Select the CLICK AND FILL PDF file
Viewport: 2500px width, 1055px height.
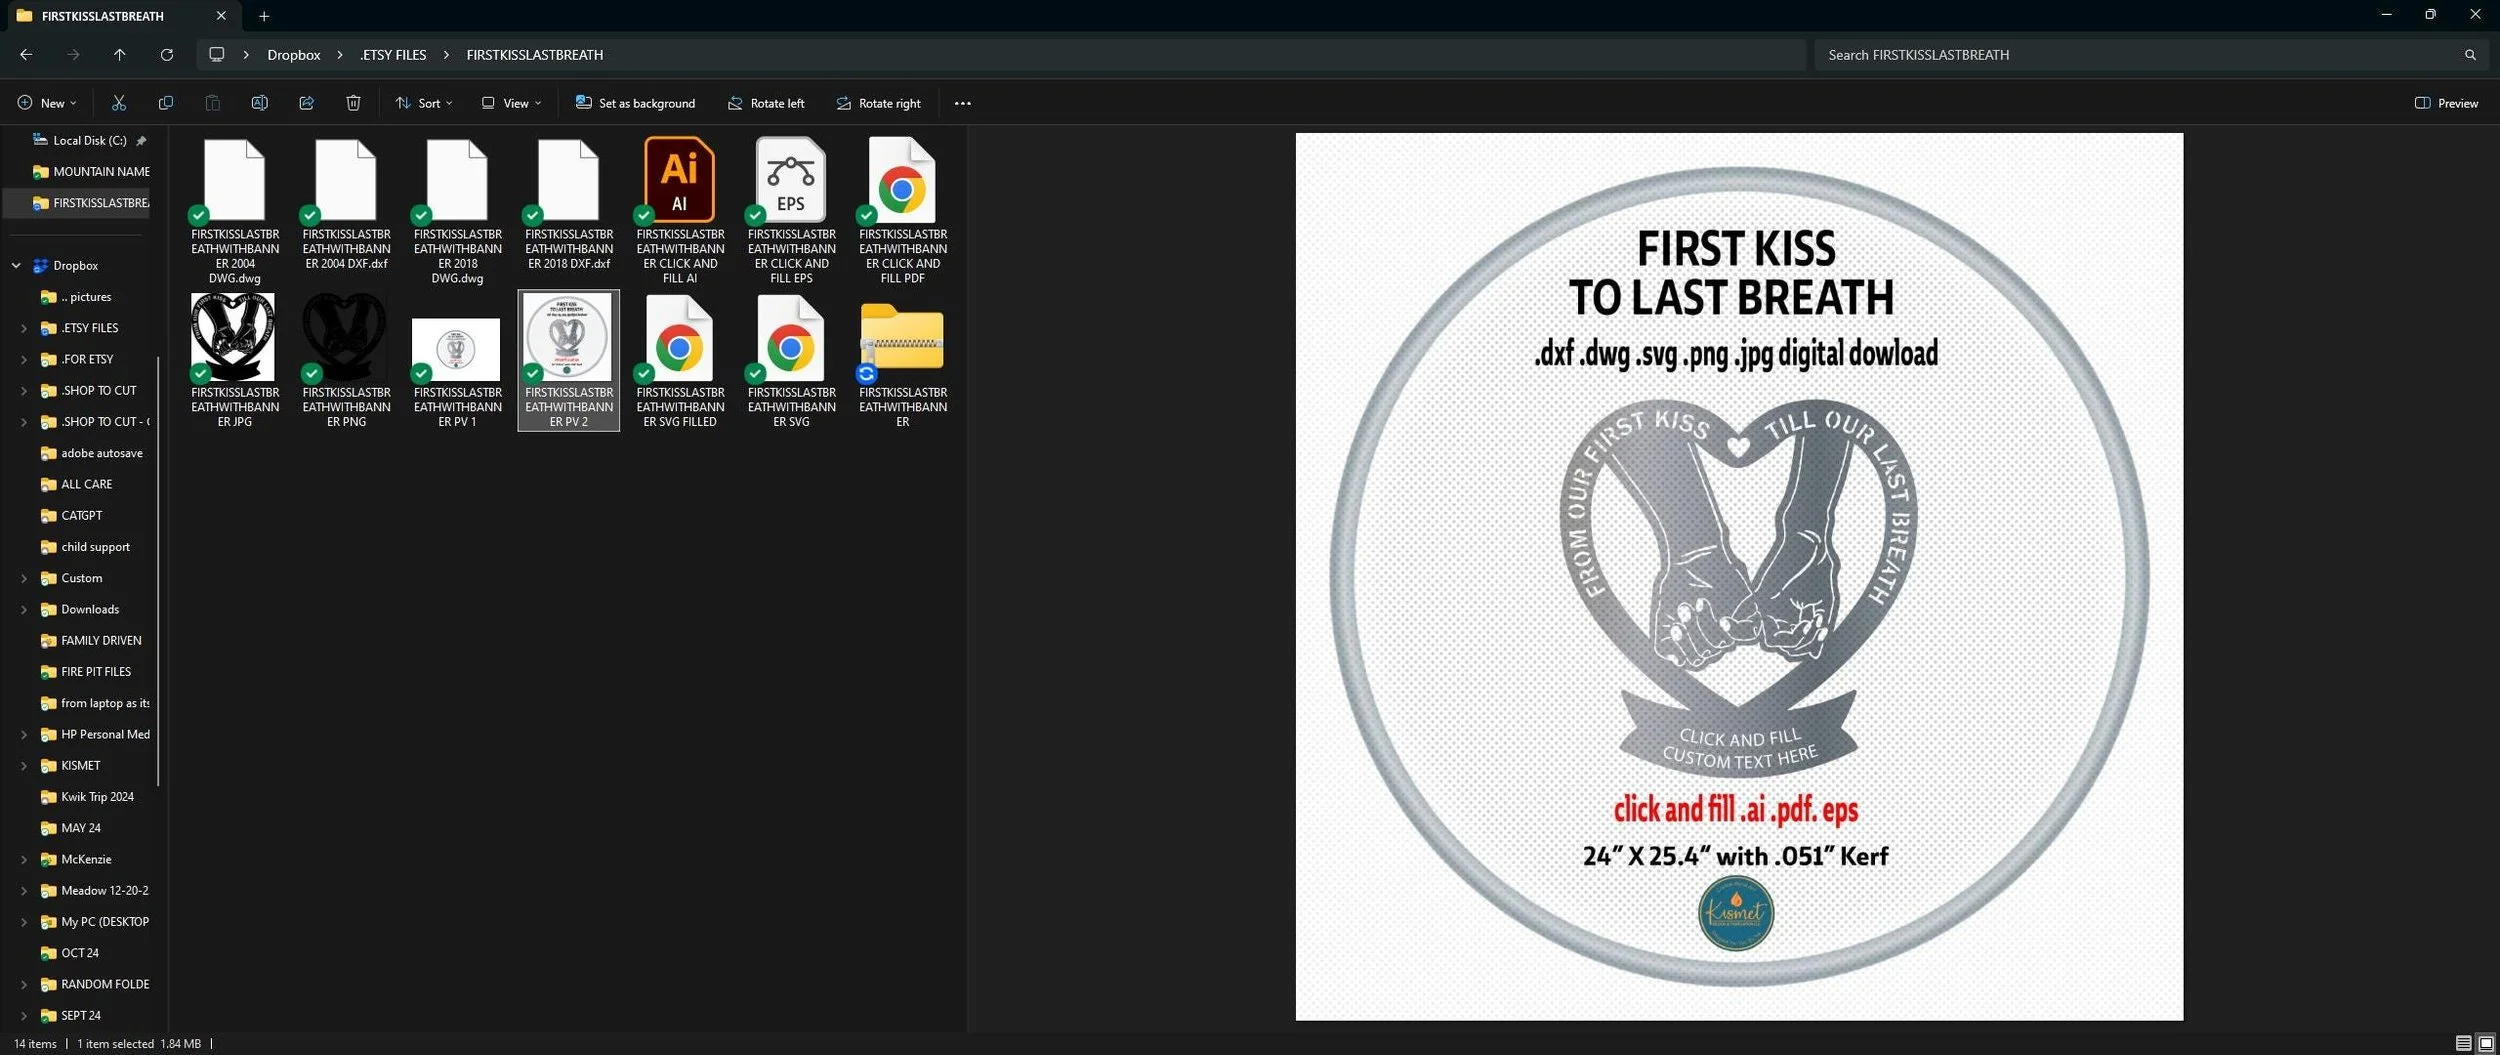(x=902, y=211)
